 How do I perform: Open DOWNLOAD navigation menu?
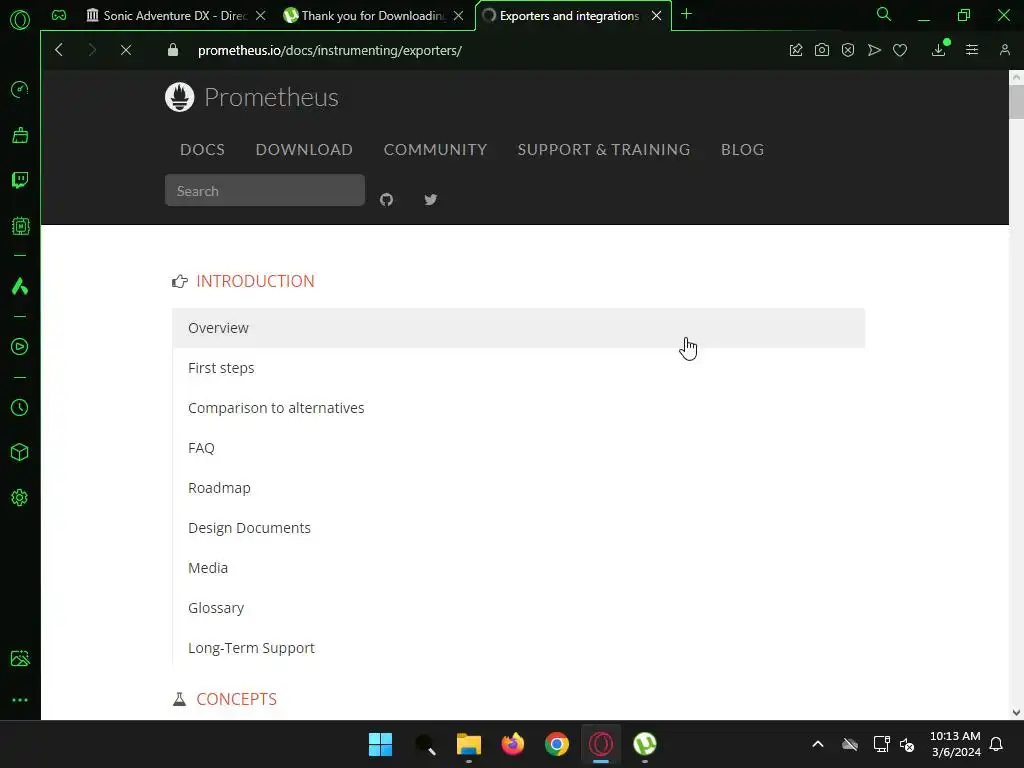click(304, 150)
